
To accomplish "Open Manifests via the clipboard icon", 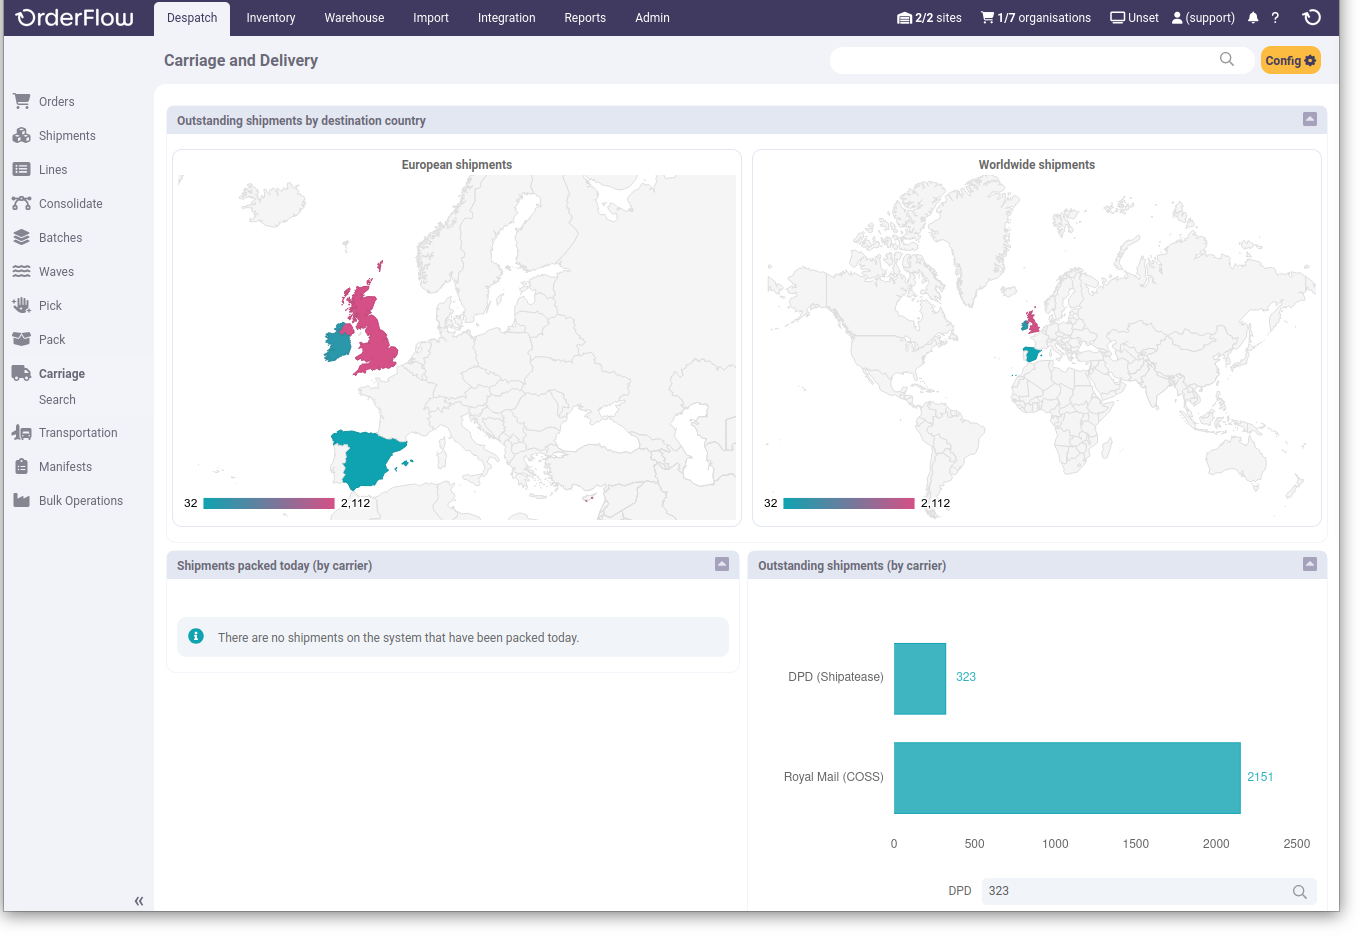I will pos(21,466).
